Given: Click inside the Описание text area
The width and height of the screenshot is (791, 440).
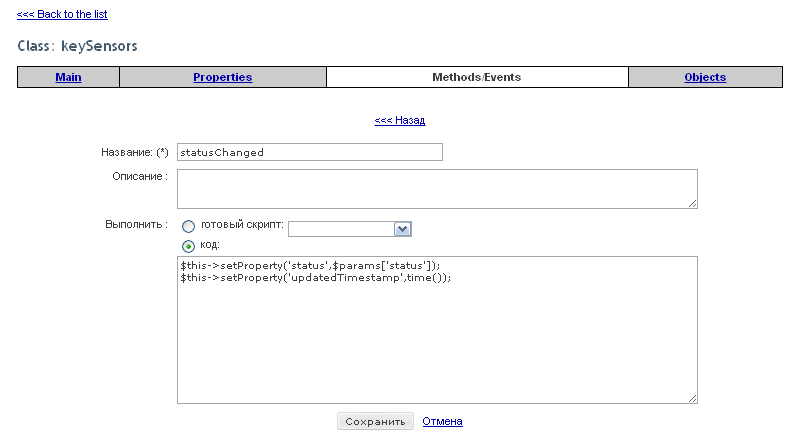Looking at the screenshot, I should pos(437,189).
